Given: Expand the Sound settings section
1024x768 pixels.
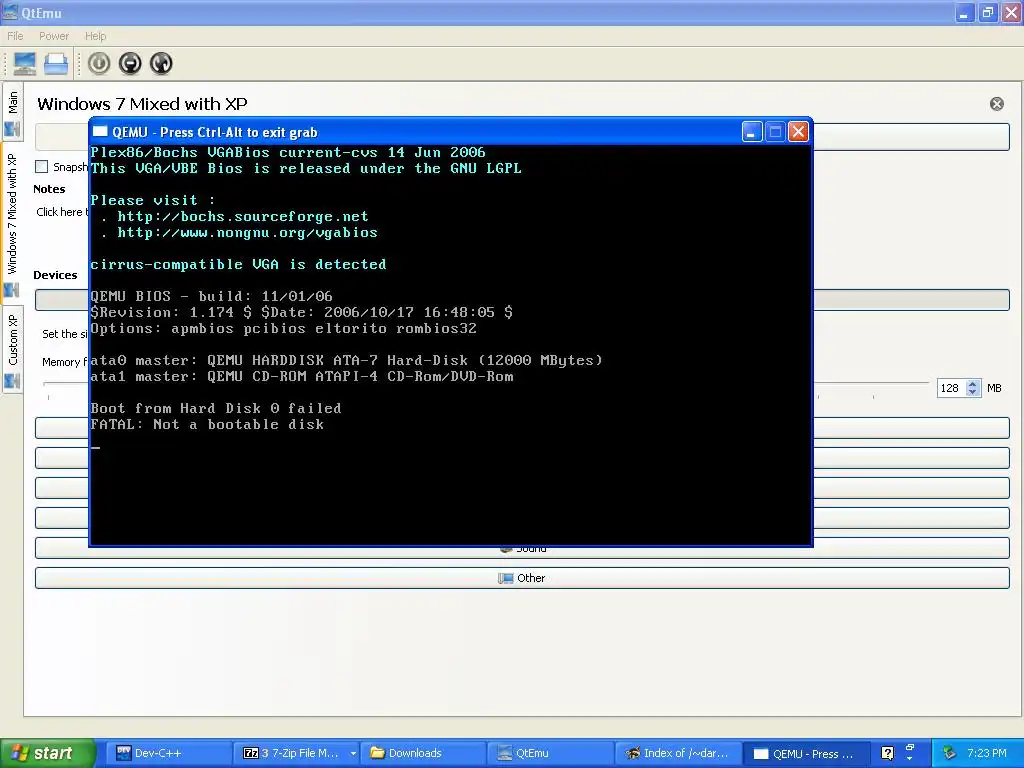Looking at the screenshot, I should (522, 548).
